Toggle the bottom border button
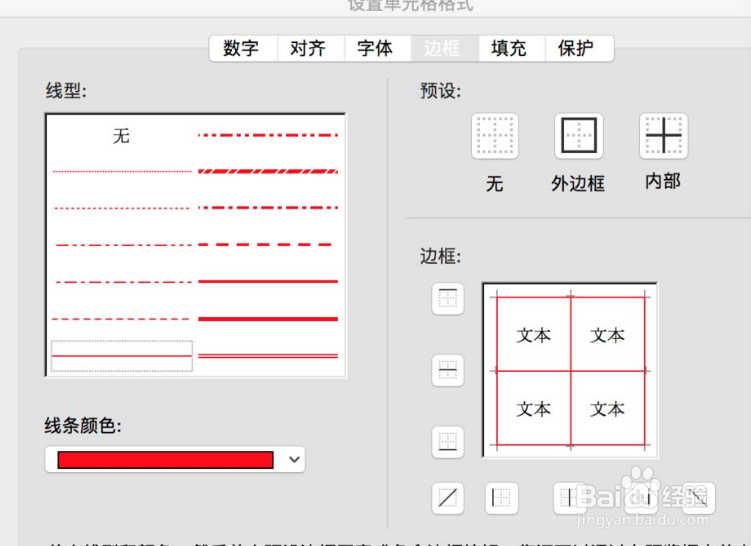 [x=448, y=442]
